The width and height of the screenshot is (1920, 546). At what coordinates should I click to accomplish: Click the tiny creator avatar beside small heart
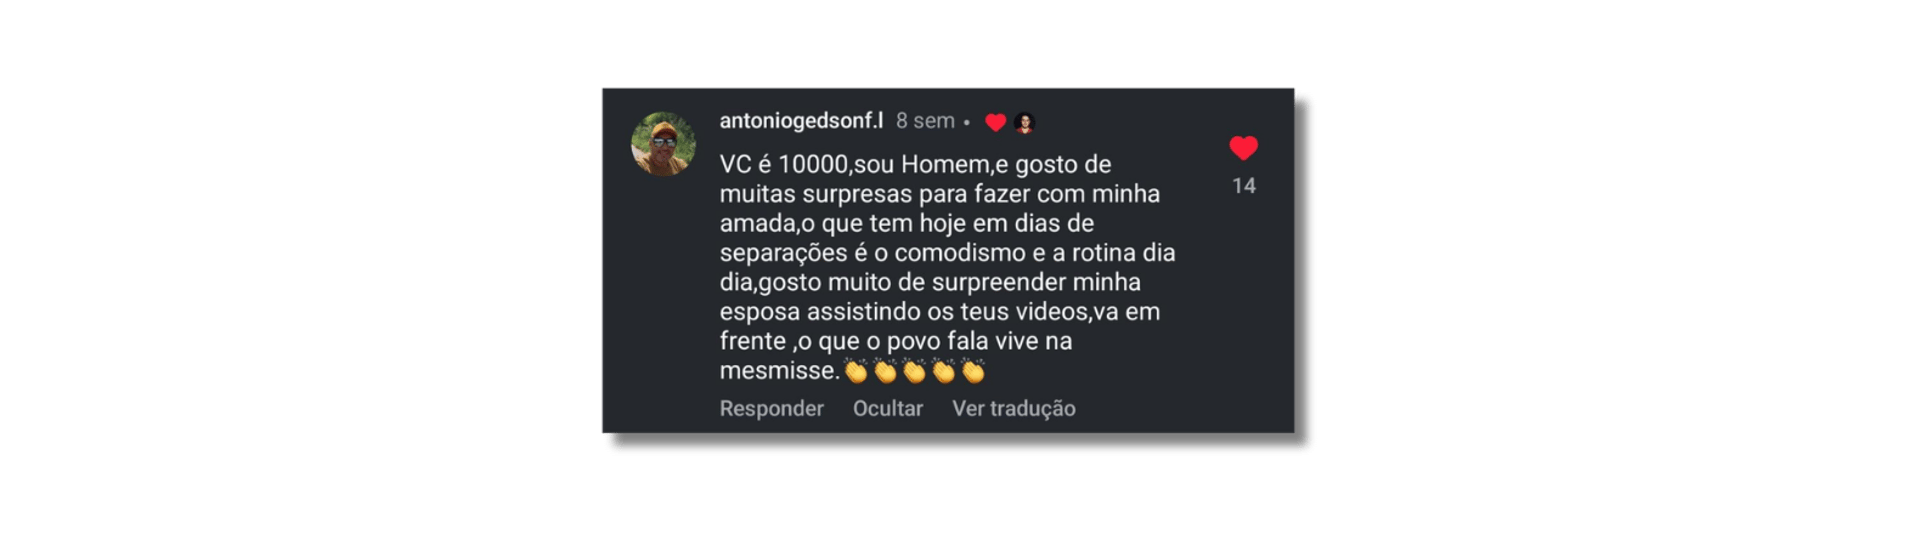[1024, 122]
